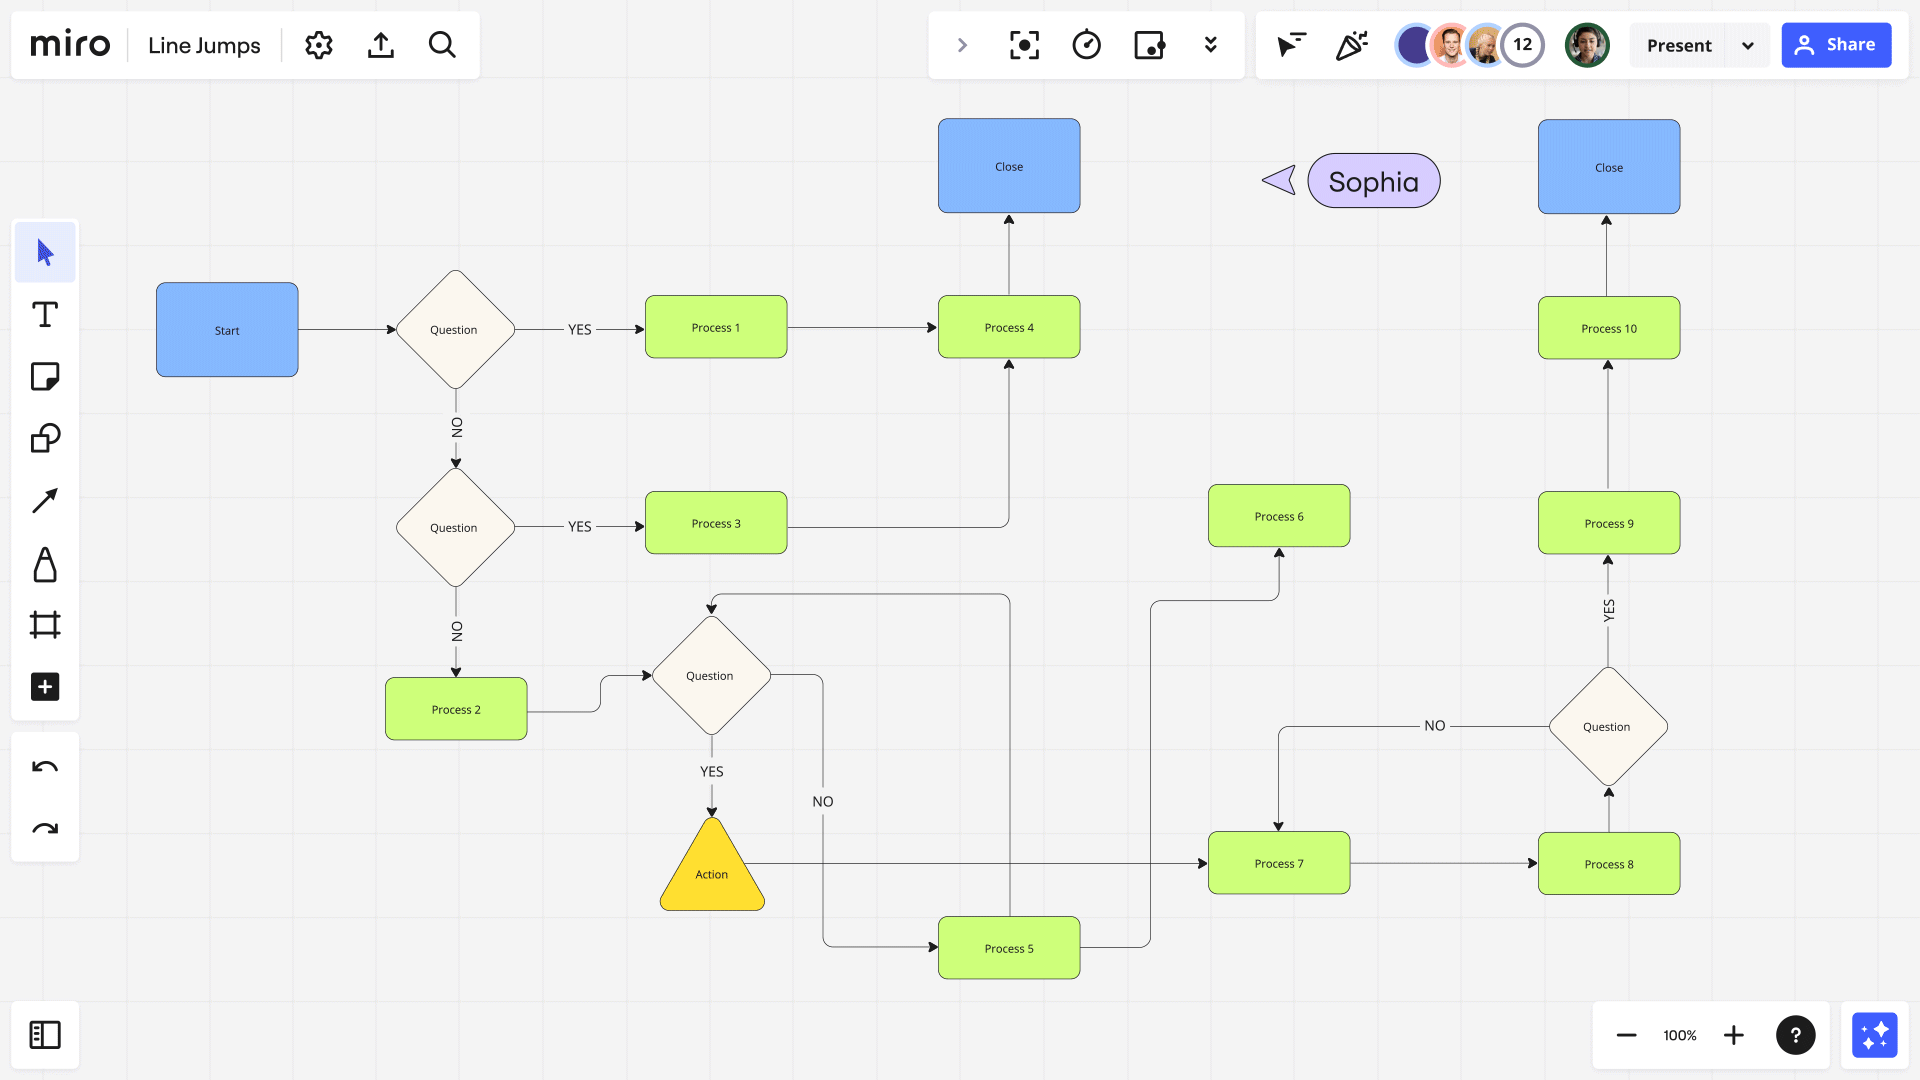This screenshot has width=1920, height=1080.
Task: Click the NO label right of Action triangle
Action: pyautogui.click(x=823, y=801)
